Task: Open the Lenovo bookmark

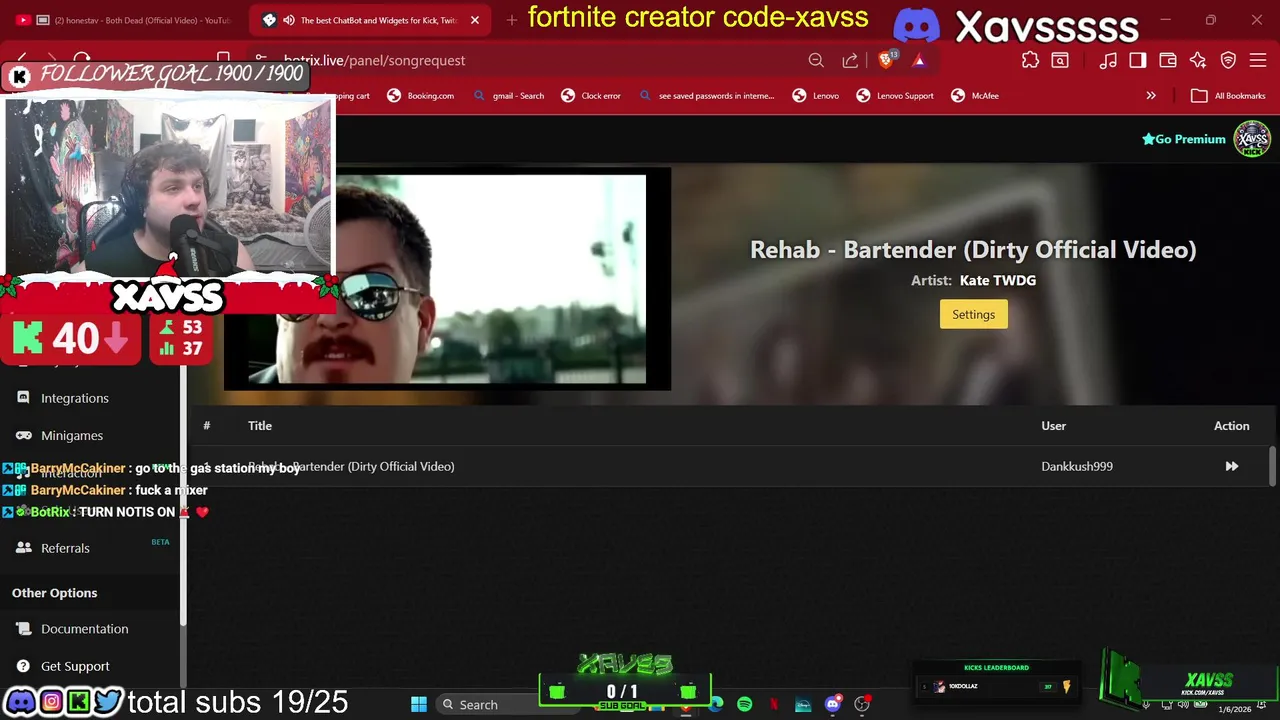Action: tap(815, 96)
